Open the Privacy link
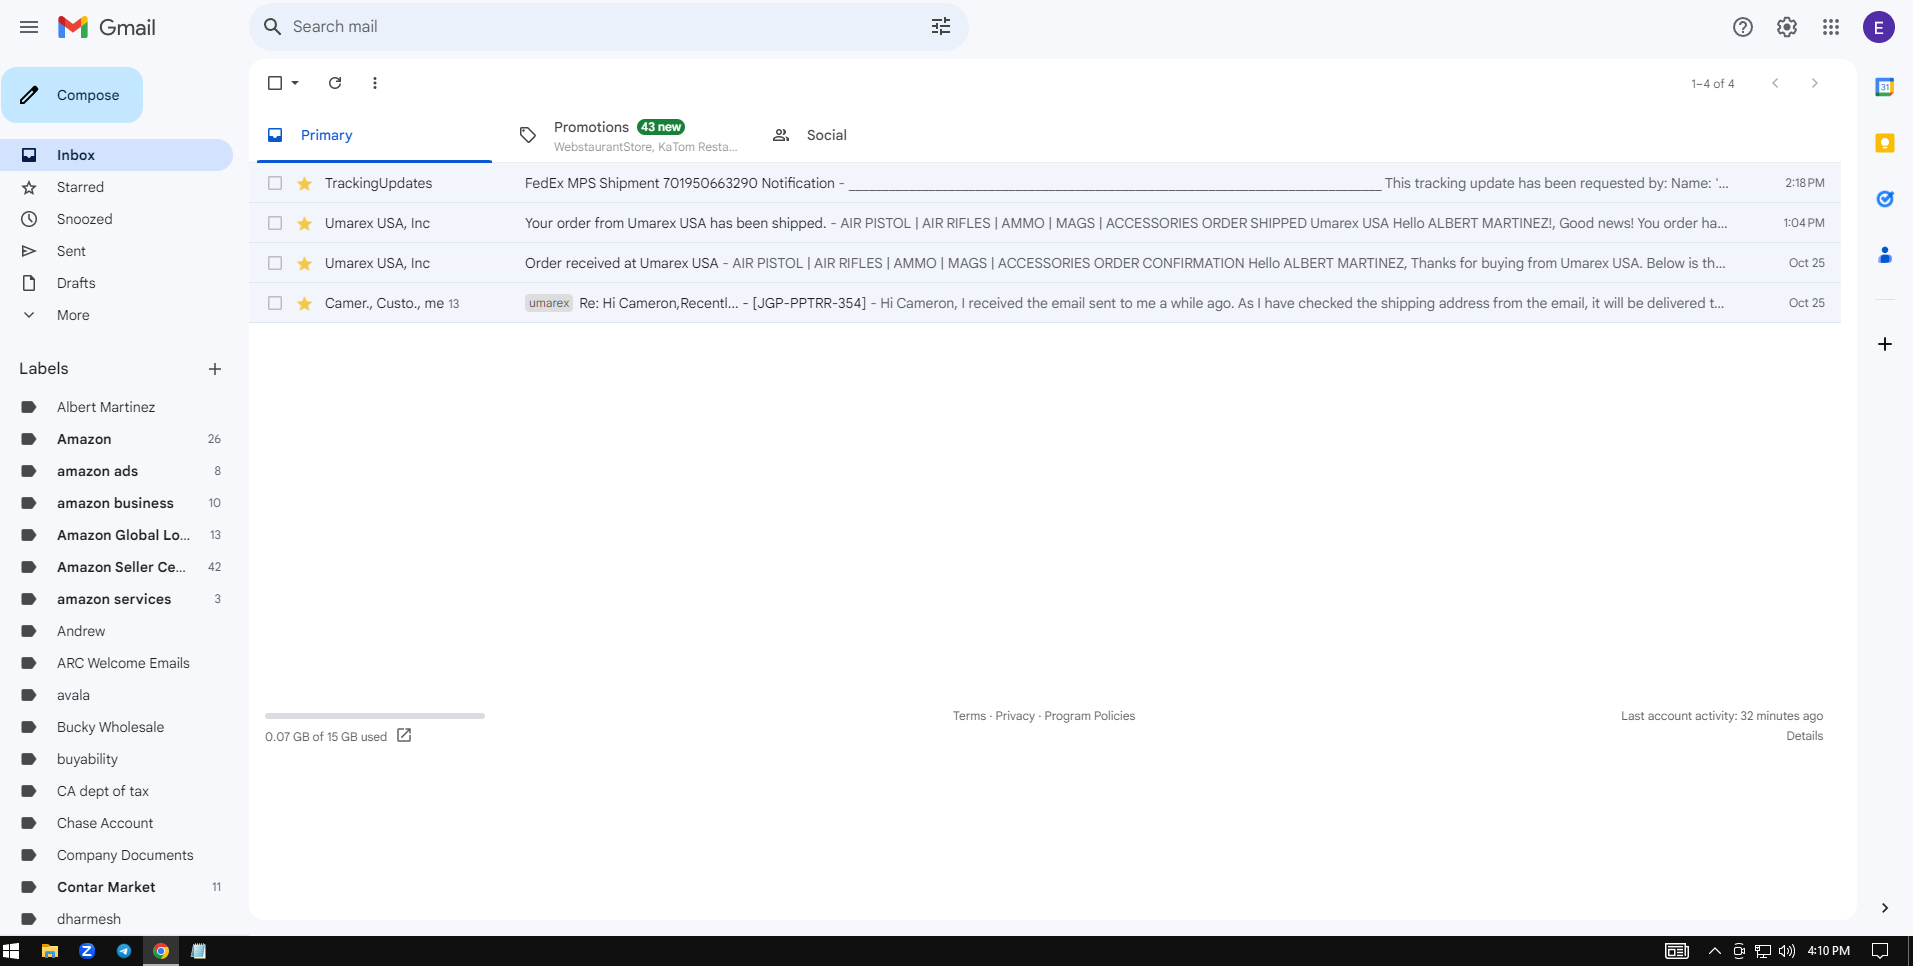 click(1015, 716)
